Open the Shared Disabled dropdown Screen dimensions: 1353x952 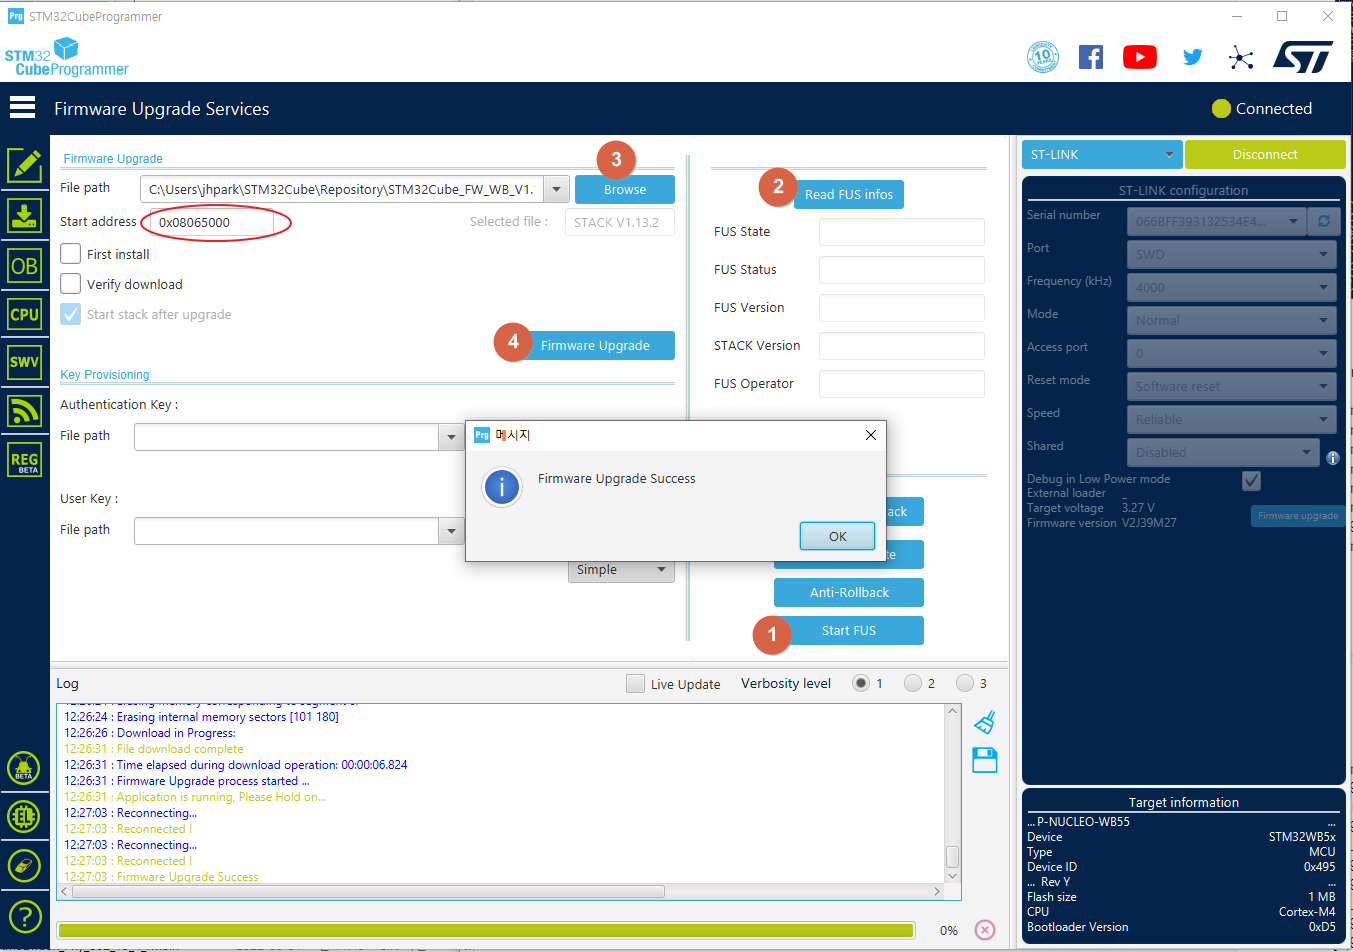pyautogui.click(x=1223, y=452)
